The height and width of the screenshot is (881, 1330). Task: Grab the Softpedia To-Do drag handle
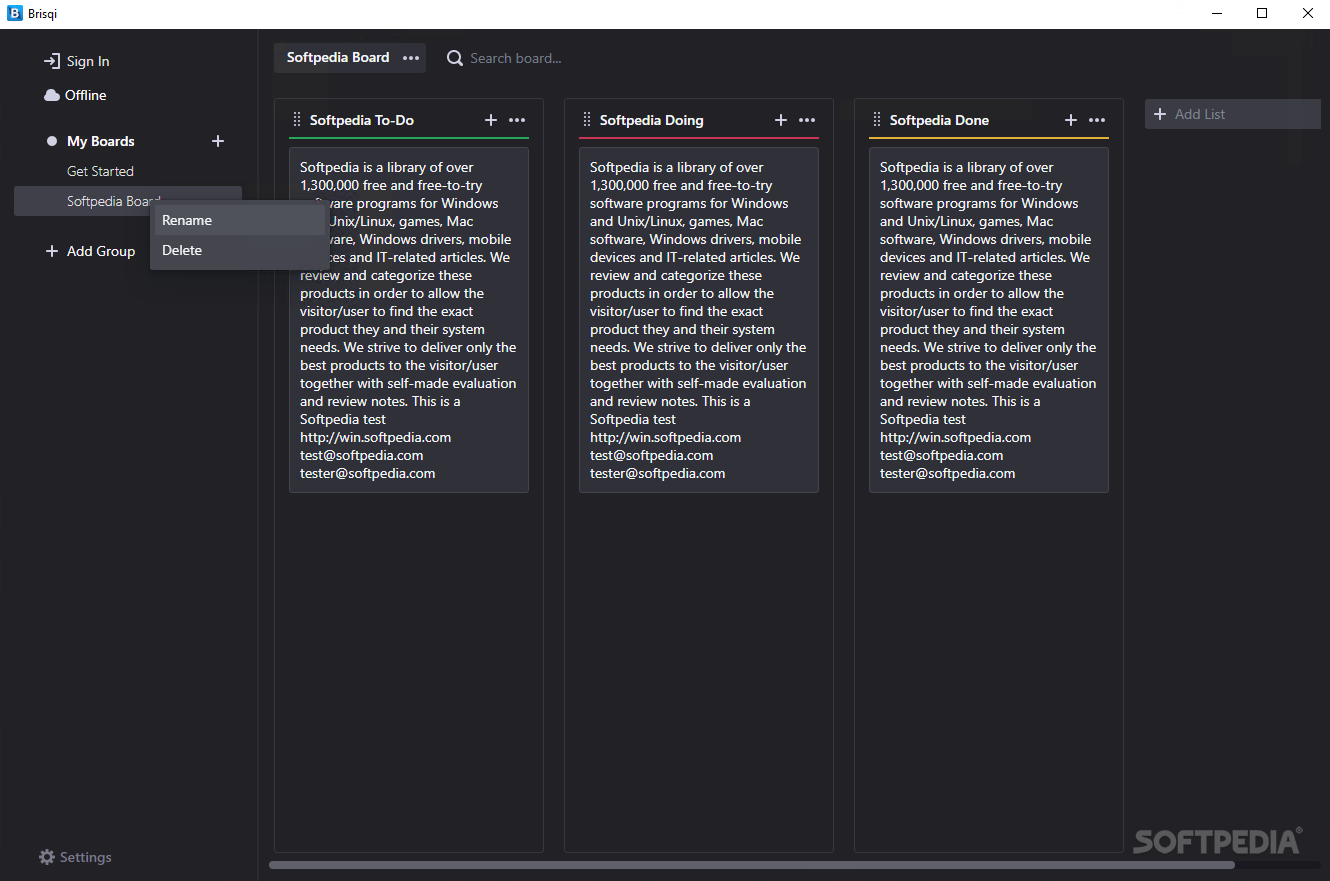tap(297, 120)
